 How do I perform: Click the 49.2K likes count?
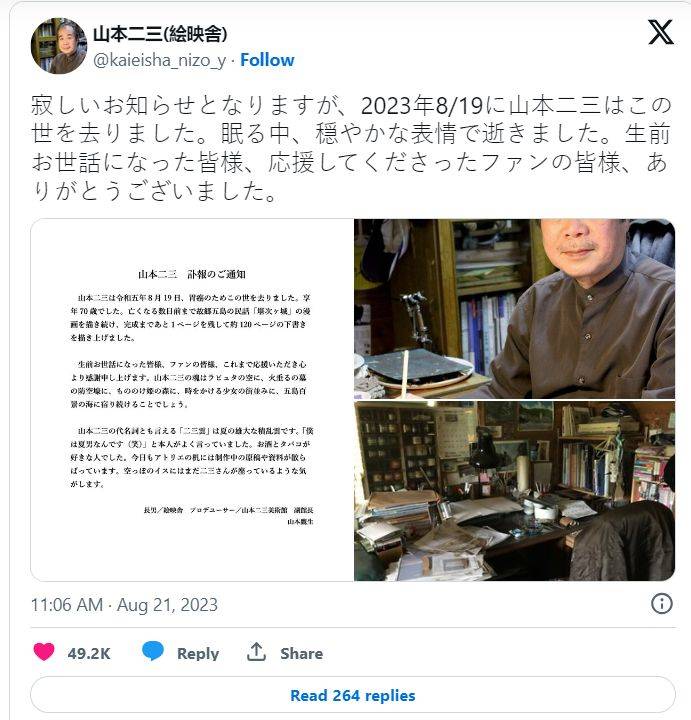pos(89,653)
